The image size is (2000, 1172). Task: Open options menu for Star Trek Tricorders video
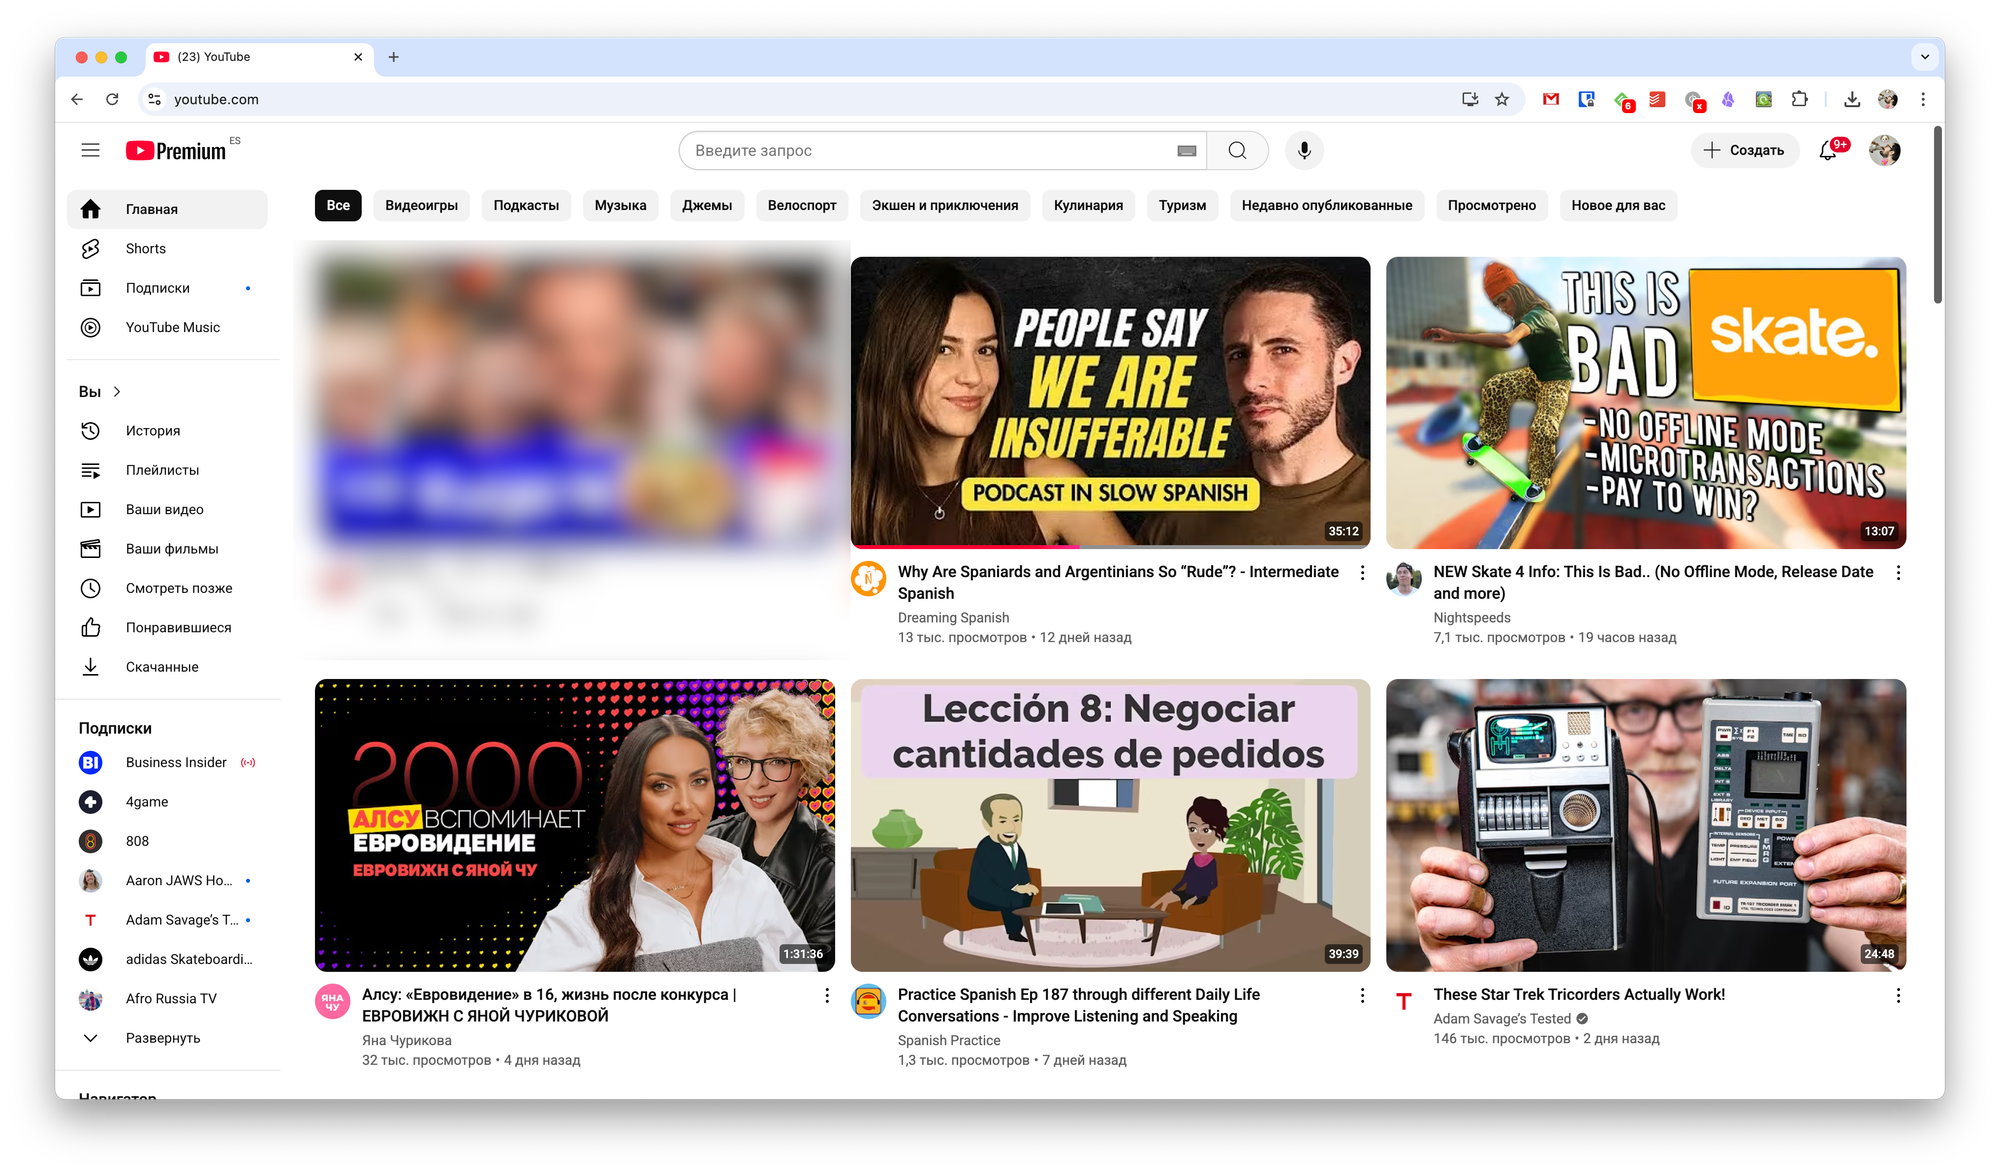[x=1897, y=995]
